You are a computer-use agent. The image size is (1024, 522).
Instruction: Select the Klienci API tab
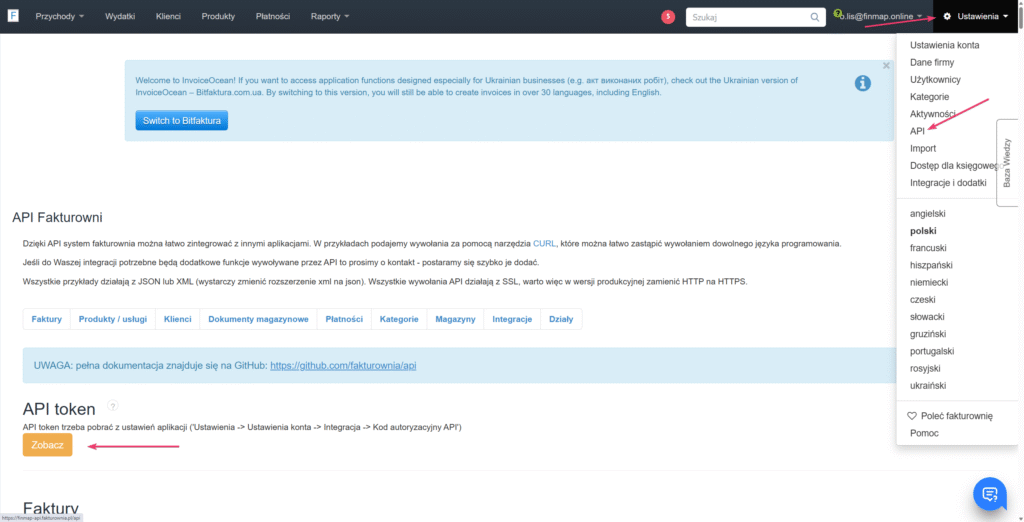tap(178, 319)
